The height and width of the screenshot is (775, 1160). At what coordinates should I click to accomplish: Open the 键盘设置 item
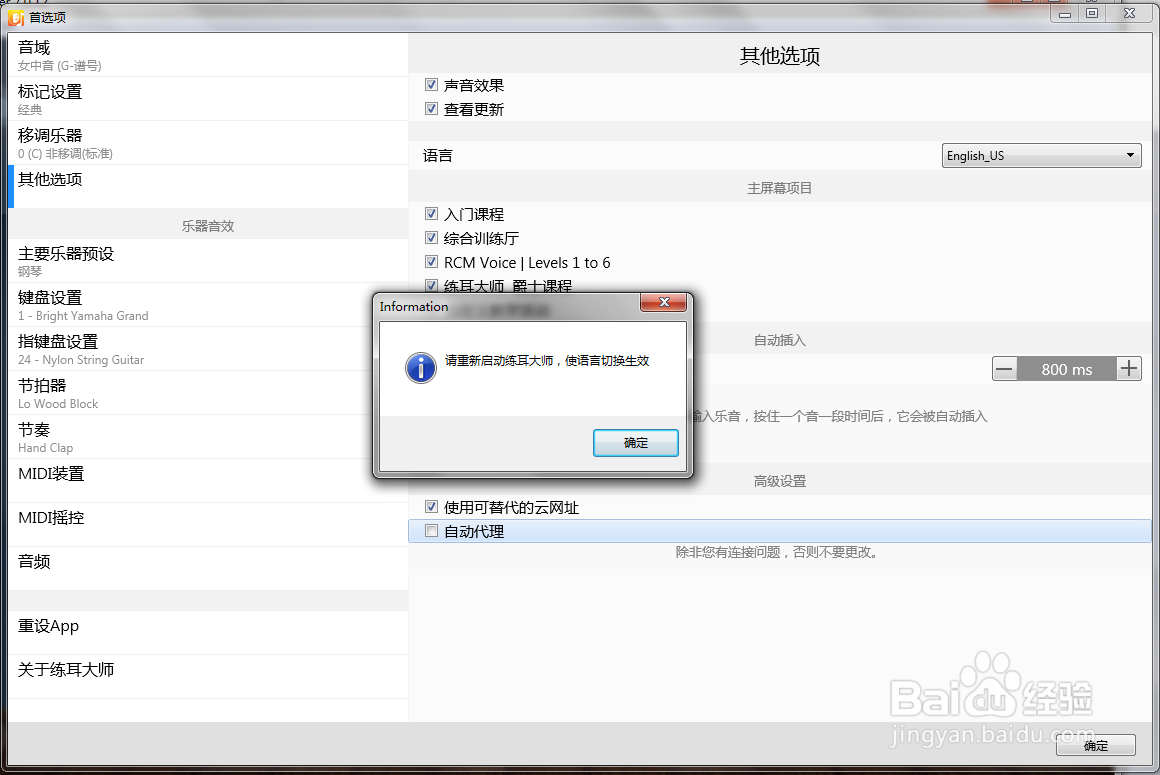coord(209,305)
